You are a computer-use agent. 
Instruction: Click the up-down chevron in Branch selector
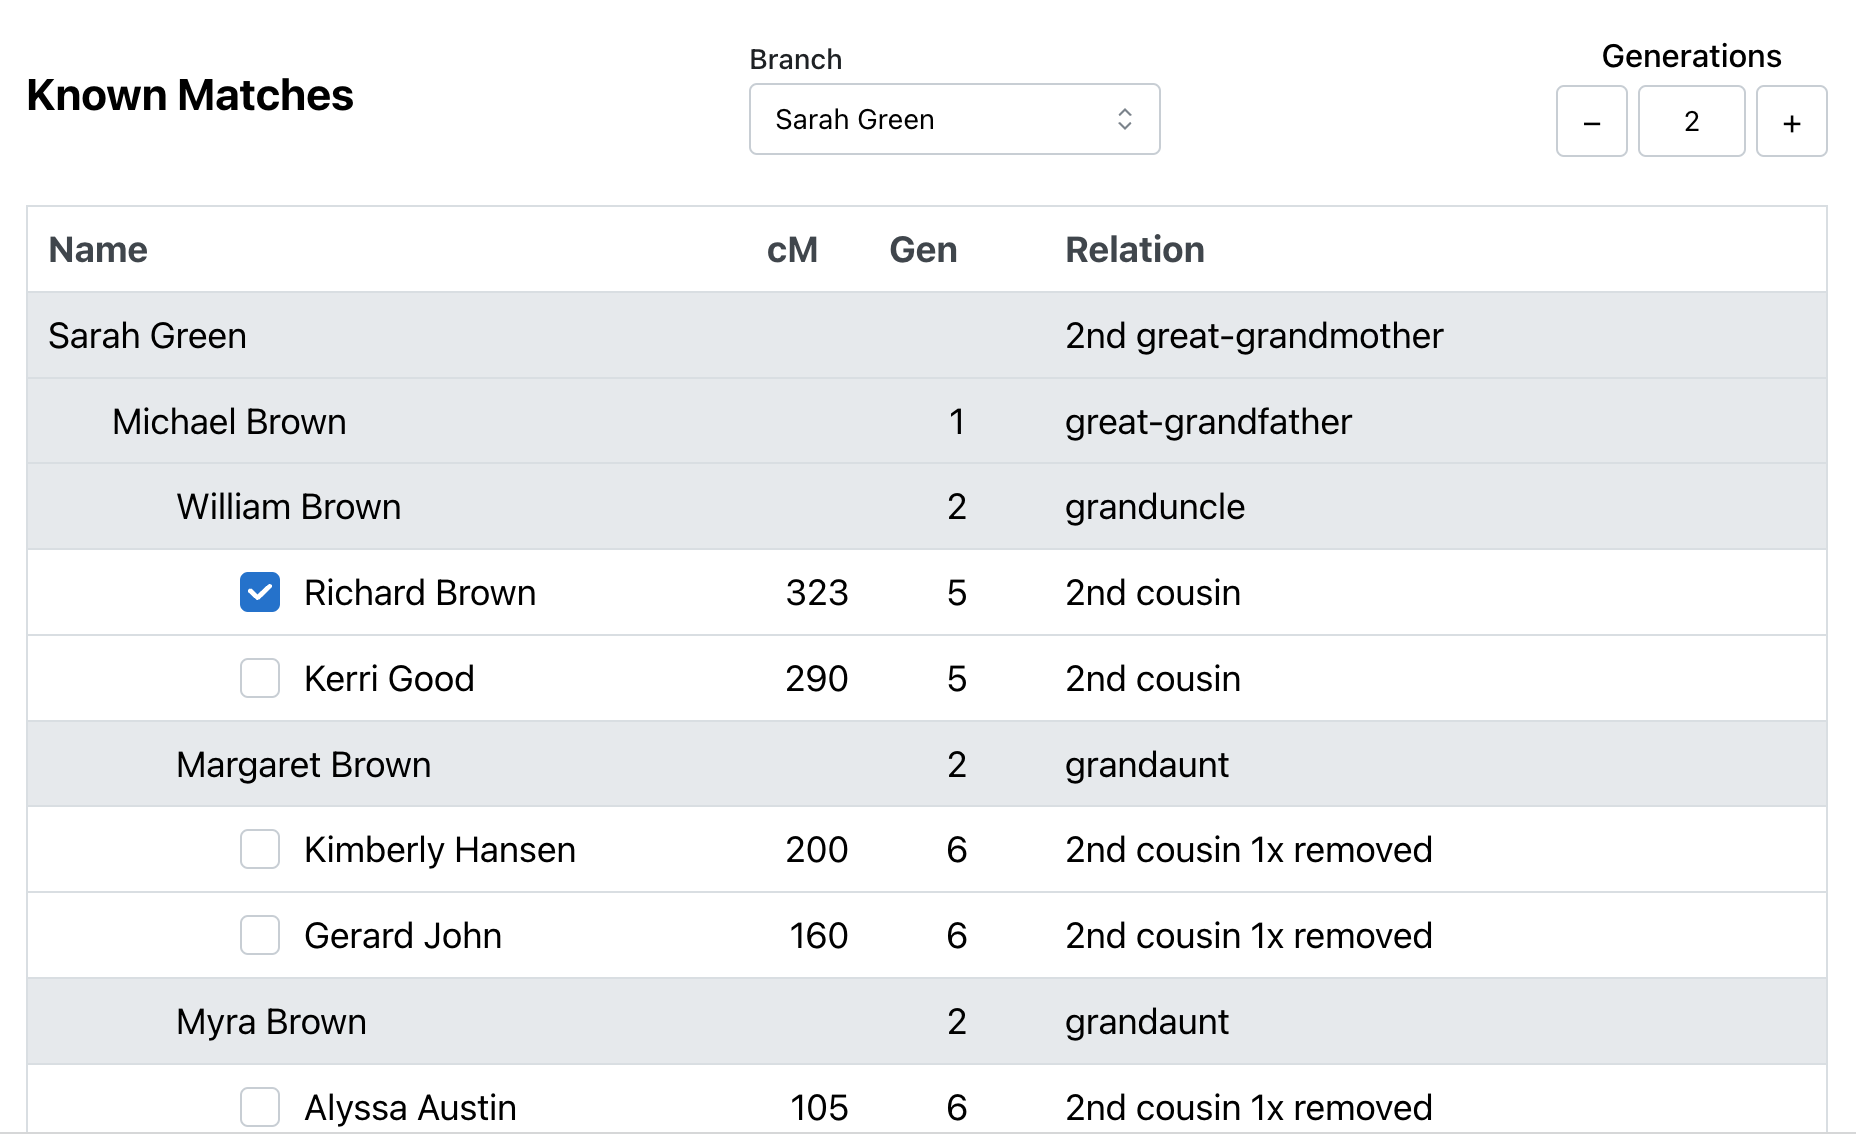1125,120
